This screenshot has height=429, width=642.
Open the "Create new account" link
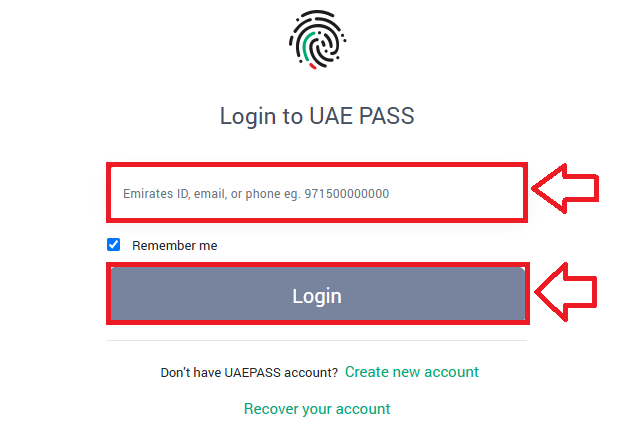412,372
